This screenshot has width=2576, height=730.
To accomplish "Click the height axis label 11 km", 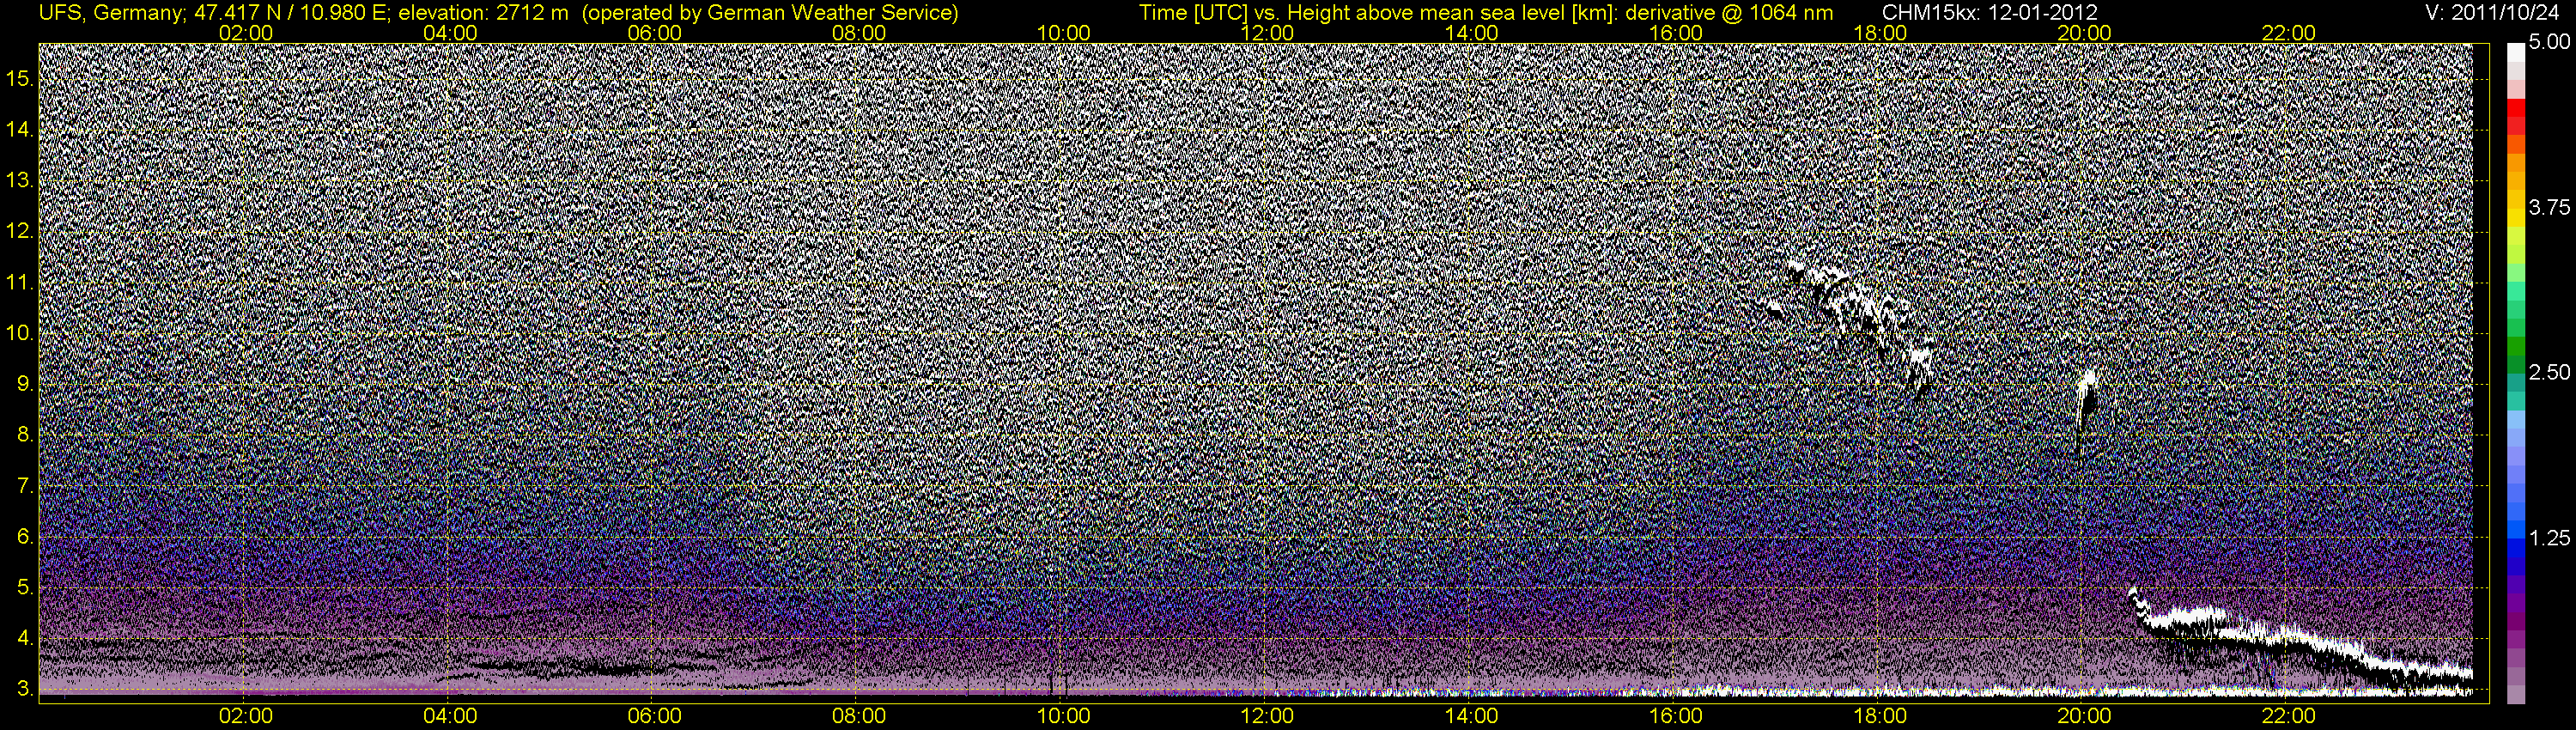I will tap(20, 282).
